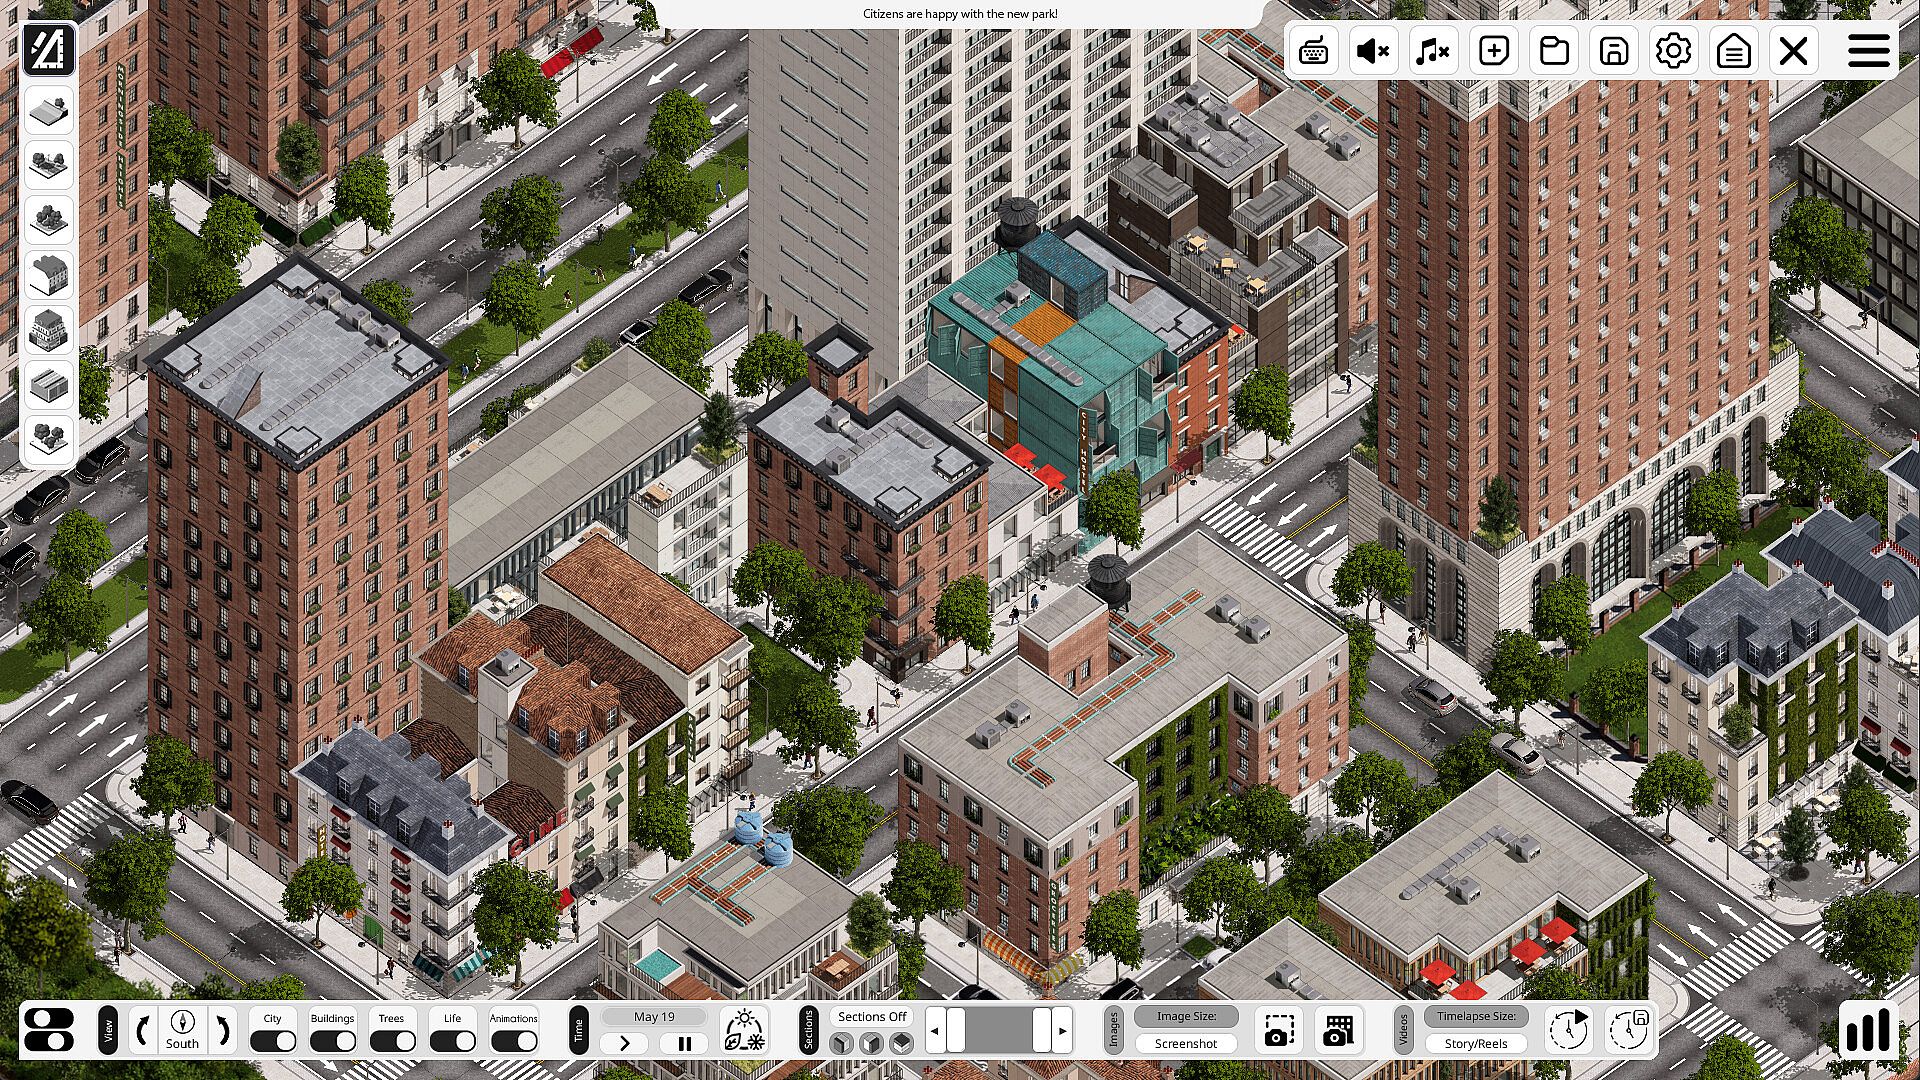Advance the date with next arrow
The width and height of the screenshot is (1920, 1080).
click(x=625, y=1043)
